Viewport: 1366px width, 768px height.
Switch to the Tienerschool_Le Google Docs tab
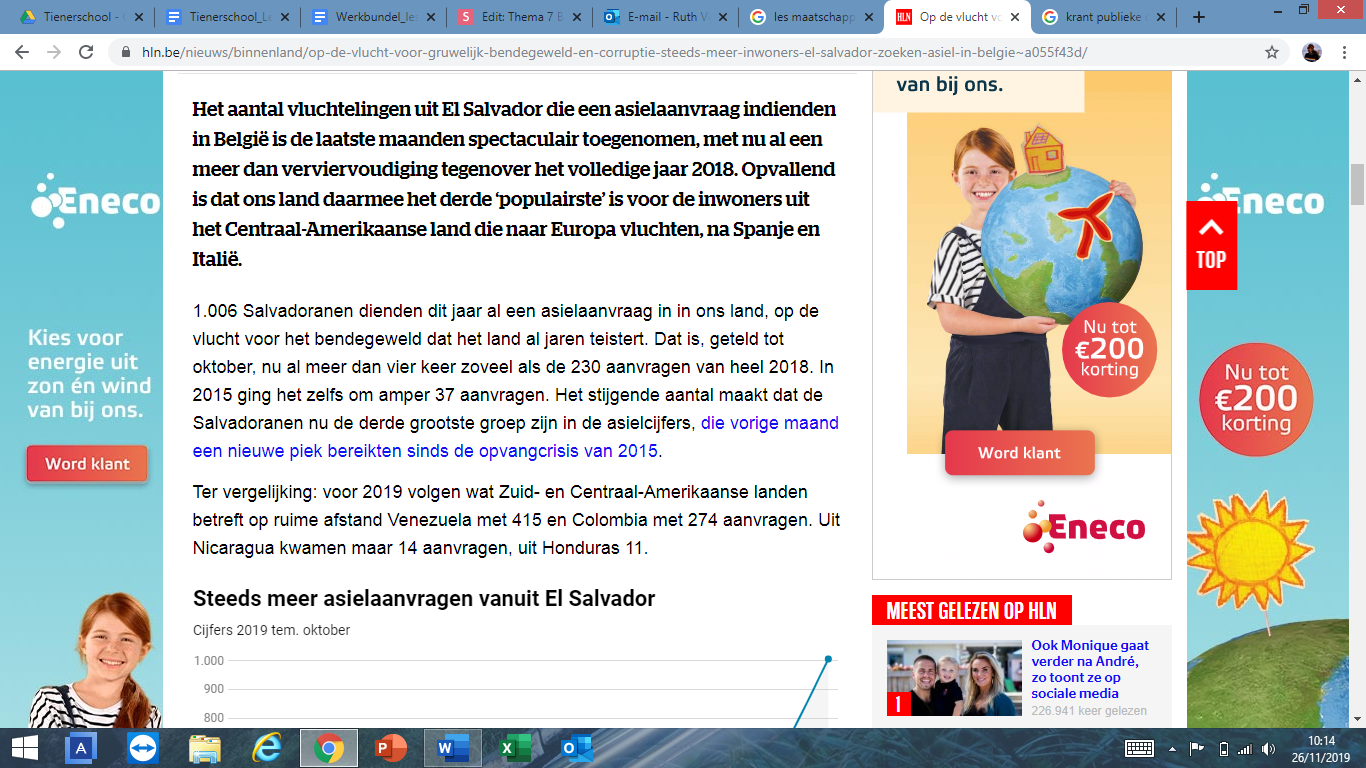click(x=226, y=17)
